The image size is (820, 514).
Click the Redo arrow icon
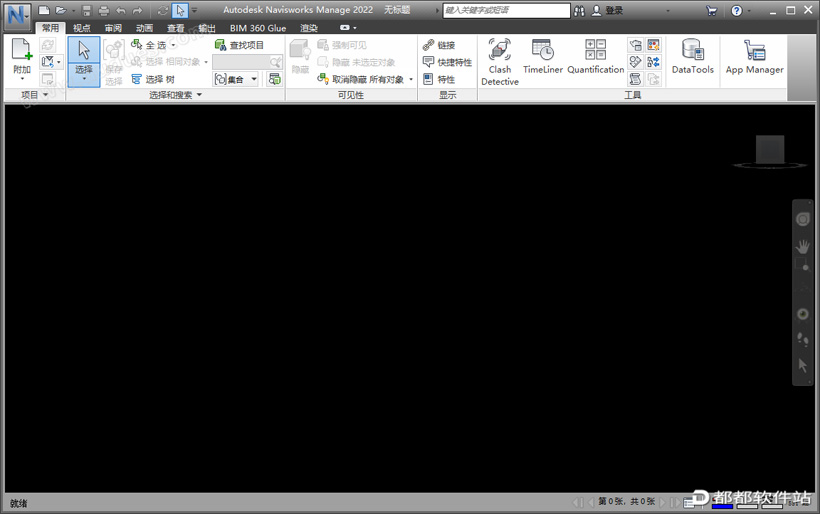[x=138, y=10]
